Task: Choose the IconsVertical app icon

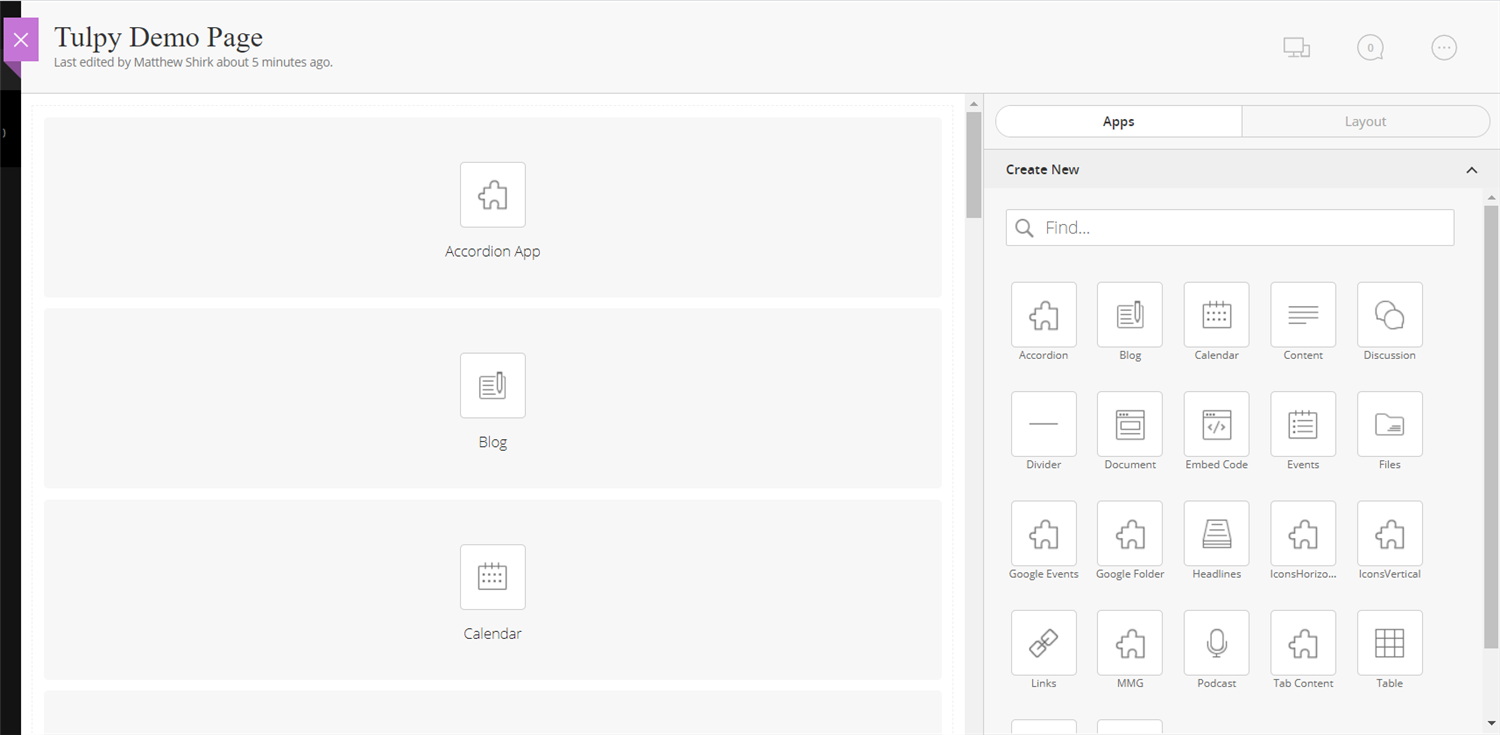Action: click(x=1390, y=534)
